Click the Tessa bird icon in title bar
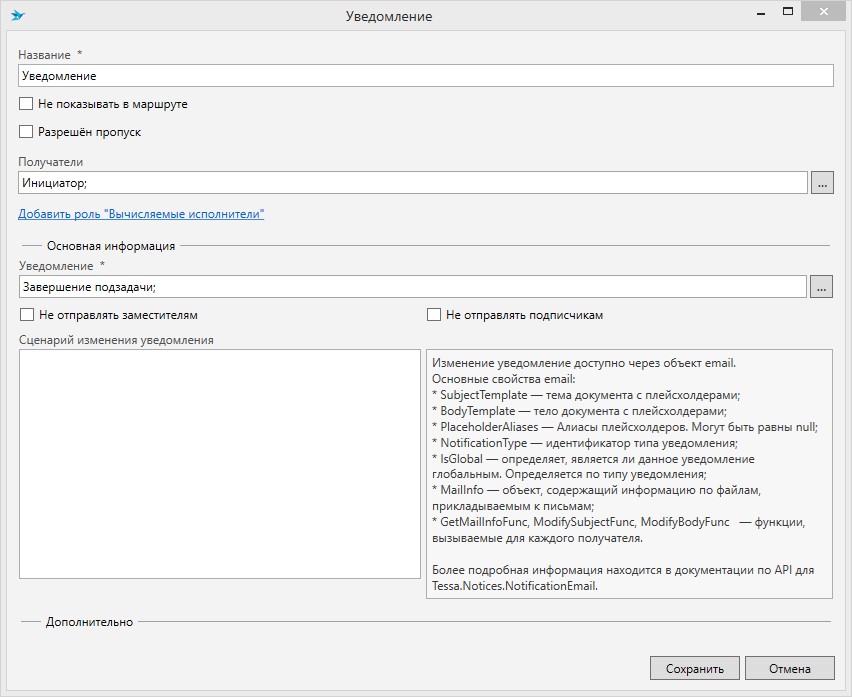This screenshot has height=697, width=852. coord(17,16)
